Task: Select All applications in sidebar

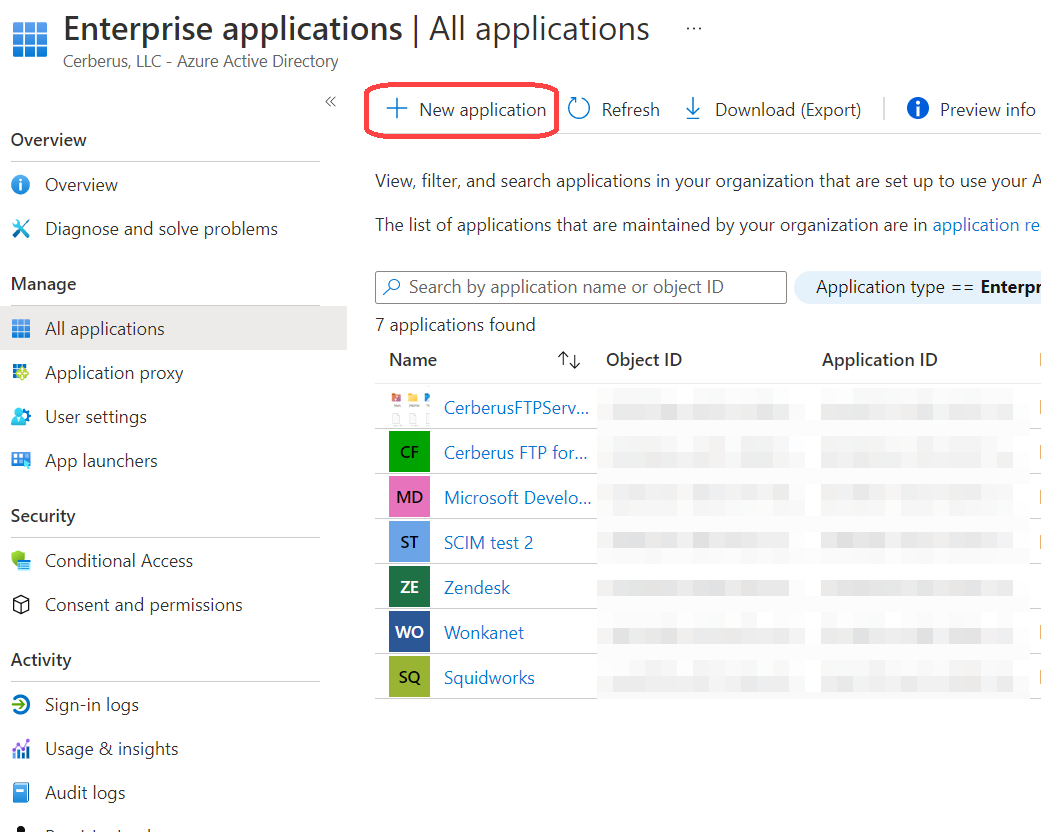Action: click(x=173, y=328)
